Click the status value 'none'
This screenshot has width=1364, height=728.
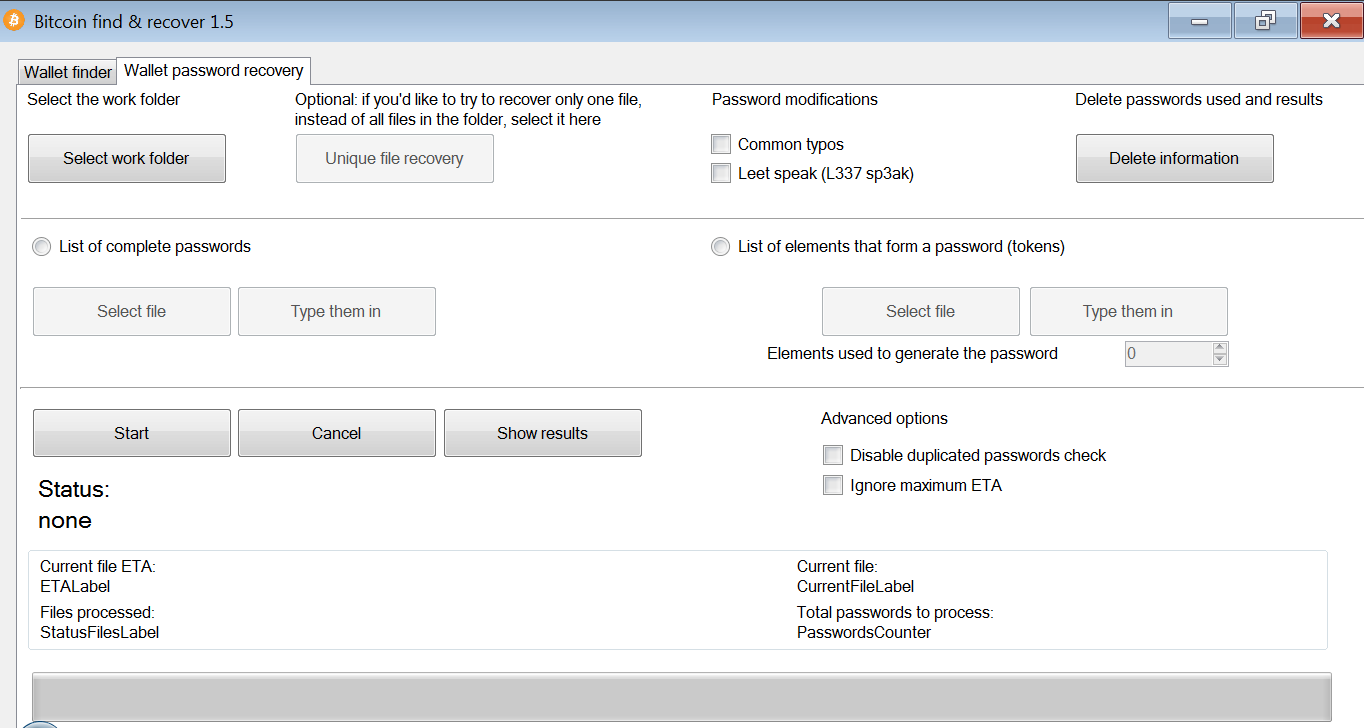tap(65, 521)
